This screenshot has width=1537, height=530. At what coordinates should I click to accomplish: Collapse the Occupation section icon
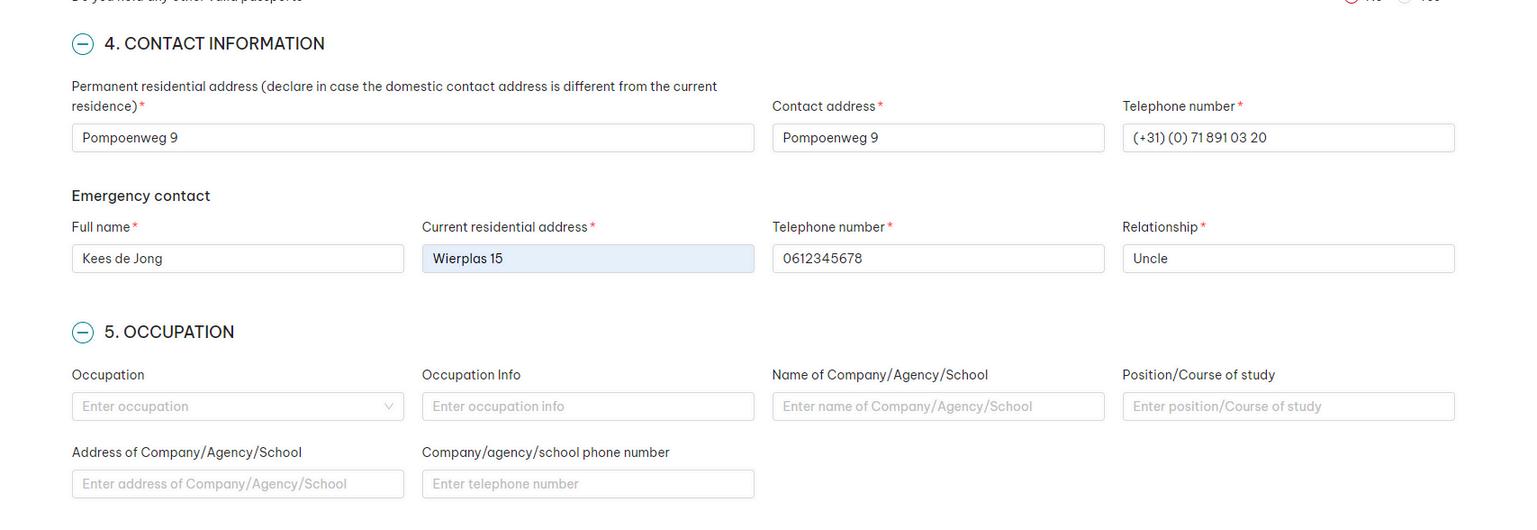(x=83, y=332)
